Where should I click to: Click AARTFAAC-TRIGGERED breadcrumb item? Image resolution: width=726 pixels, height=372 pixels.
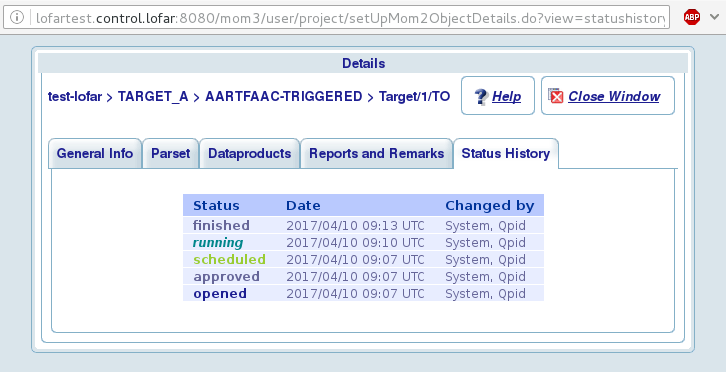[284, 96]
